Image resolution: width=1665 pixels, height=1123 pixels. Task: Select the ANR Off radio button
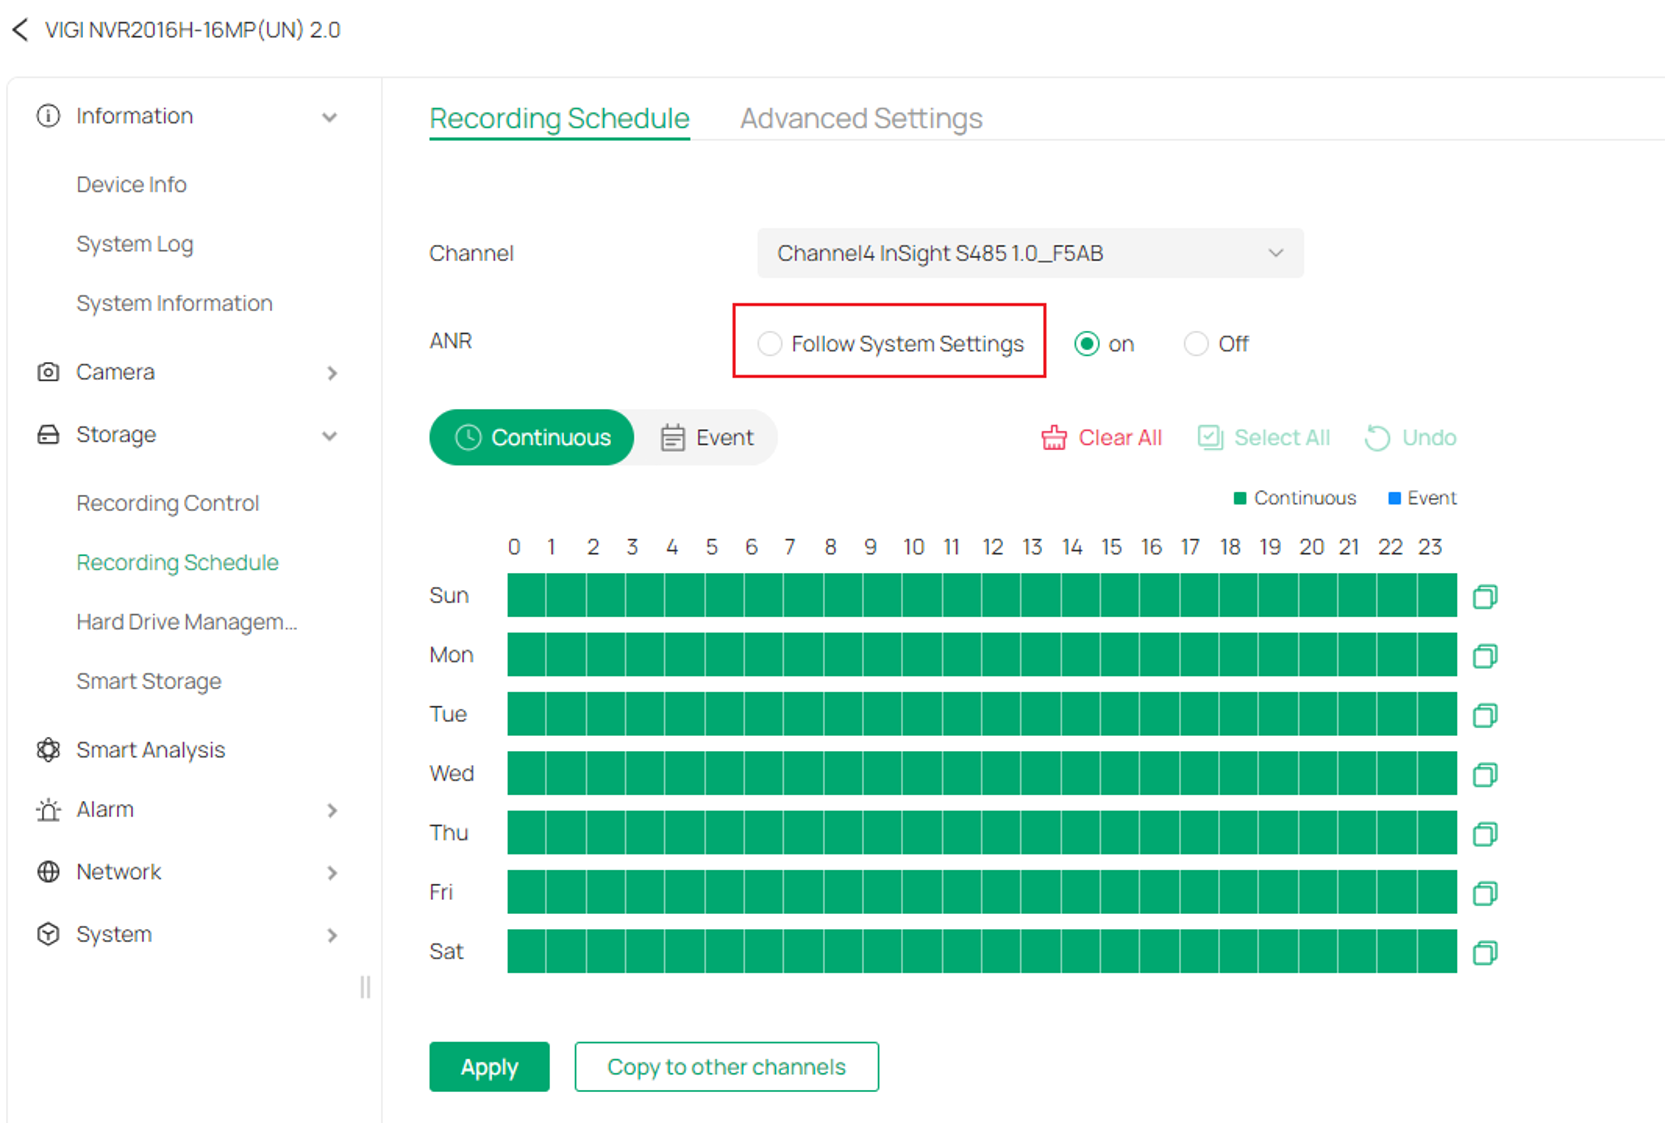(x=1196, y=344)
